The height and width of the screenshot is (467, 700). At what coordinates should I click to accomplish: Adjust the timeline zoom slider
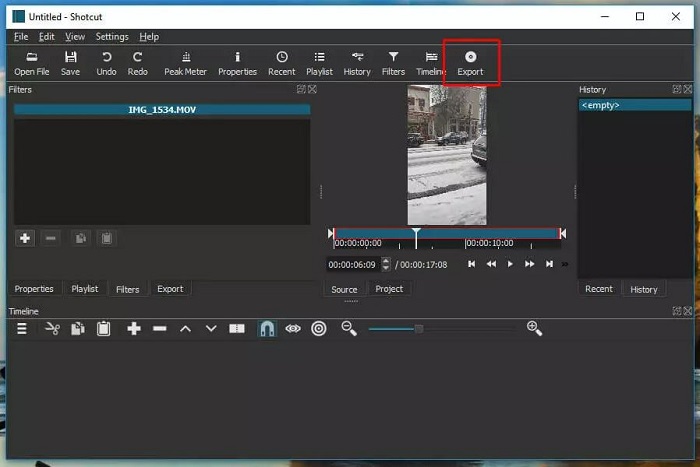[419, 328]
